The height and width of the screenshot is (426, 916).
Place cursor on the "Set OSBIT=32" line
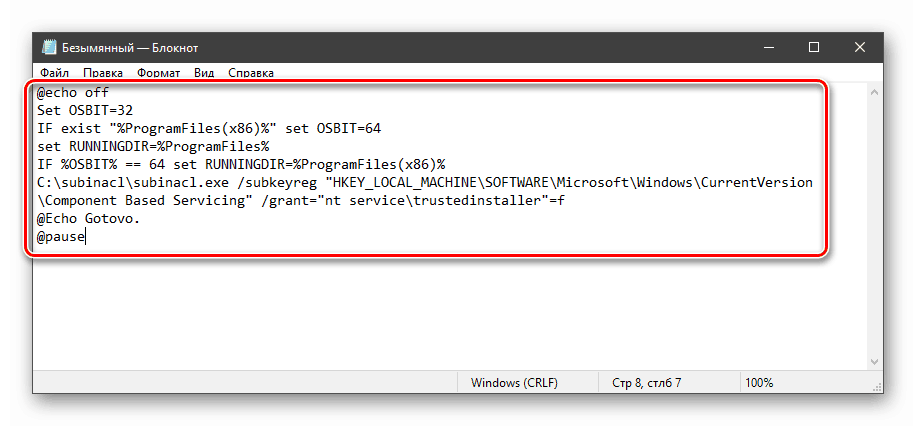tap(83, 110)
